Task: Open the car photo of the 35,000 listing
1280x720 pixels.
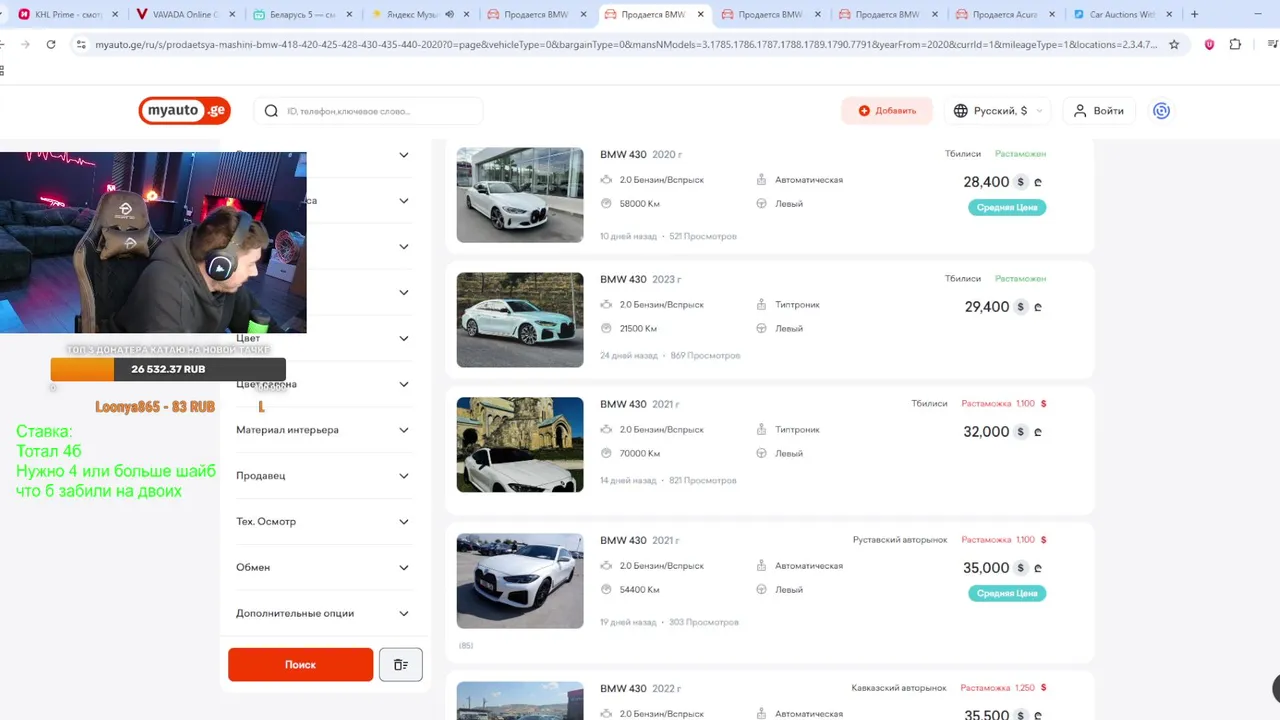Action: tap(520, 581)
